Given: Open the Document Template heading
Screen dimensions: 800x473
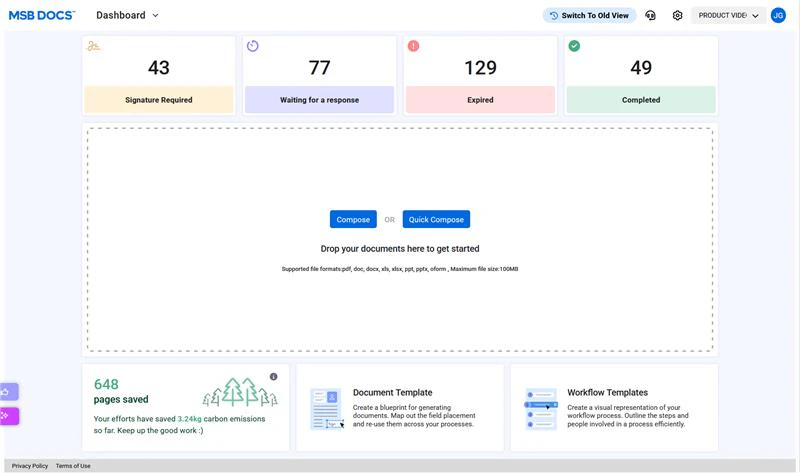Looking at the screenshot, I should click(392, 392).
